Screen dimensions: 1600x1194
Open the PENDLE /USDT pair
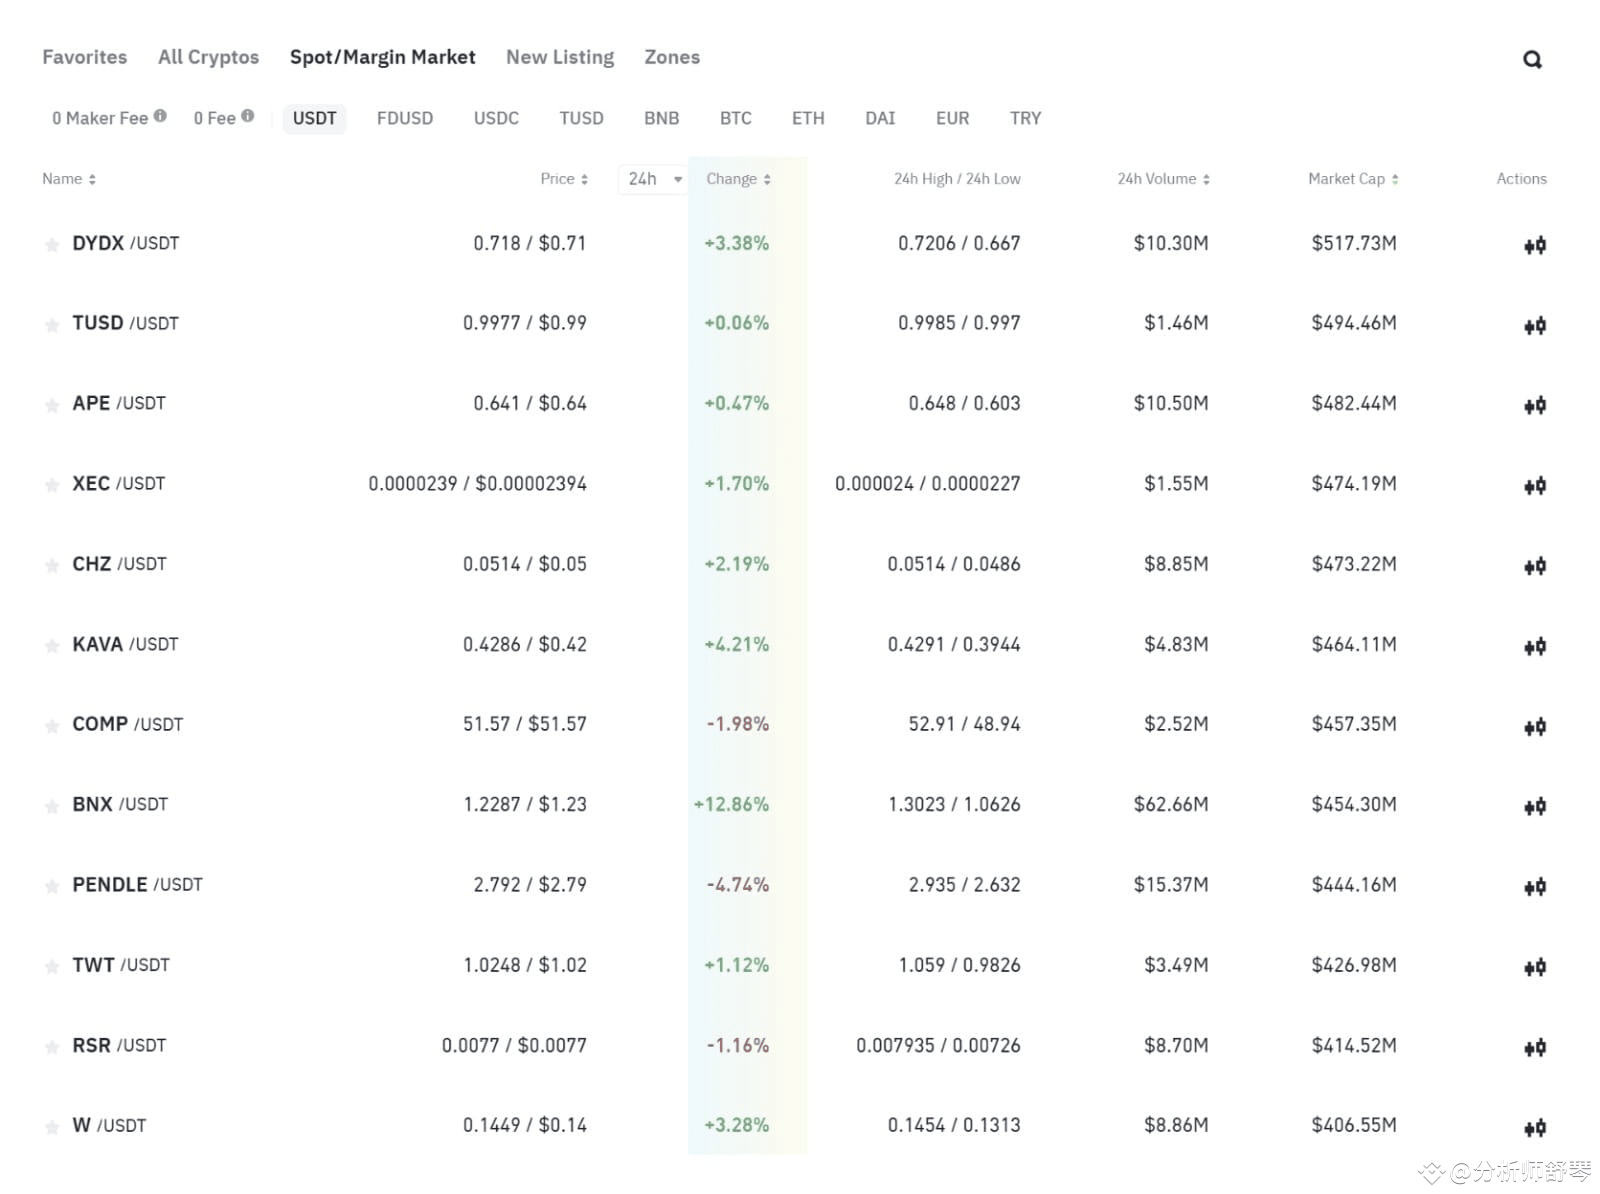(x=137, y=884)
